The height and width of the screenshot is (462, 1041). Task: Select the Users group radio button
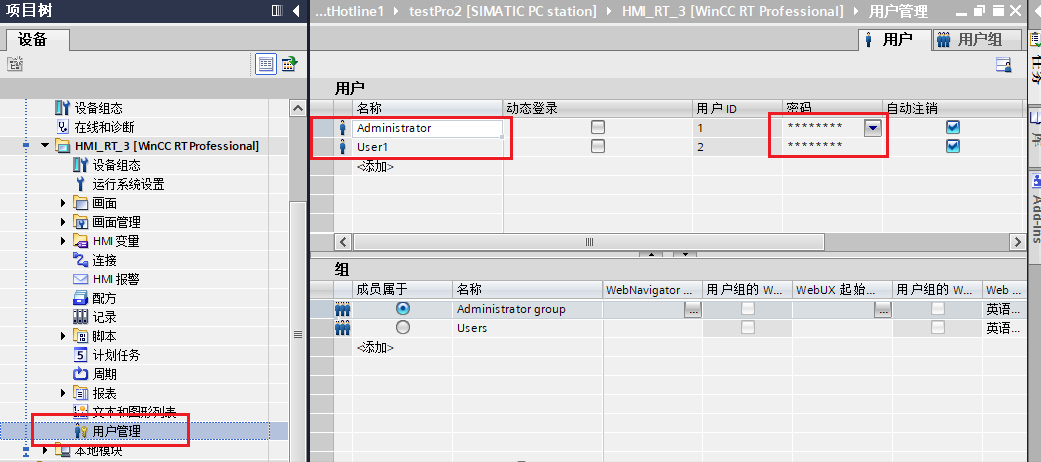402,327
